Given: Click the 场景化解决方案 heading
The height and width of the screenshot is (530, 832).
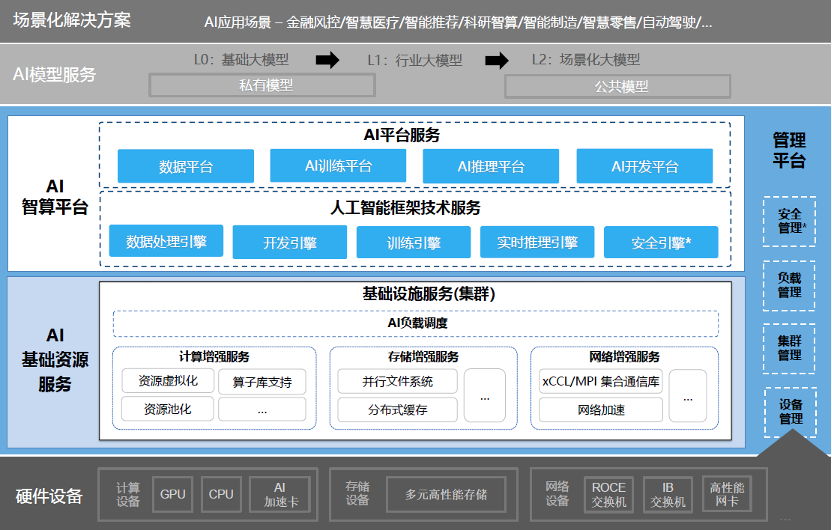Looking at the screenshot, I should 72,20.
